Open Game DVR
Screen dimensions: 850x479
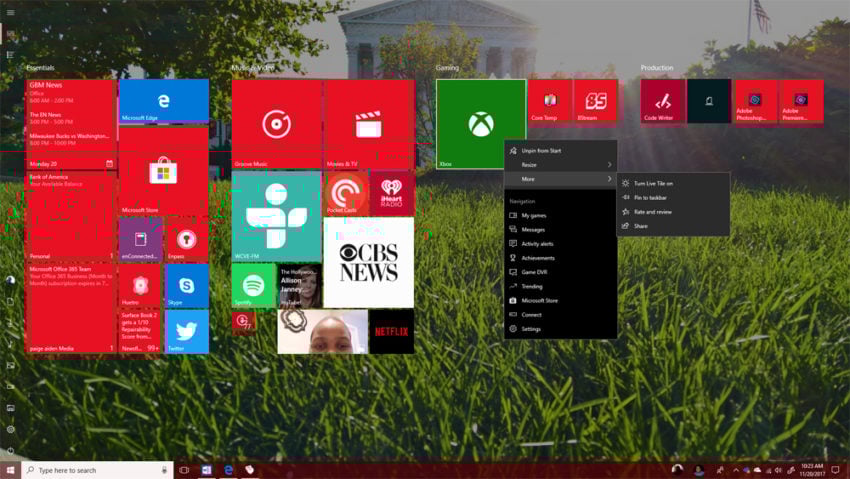[x=561, y=272]
